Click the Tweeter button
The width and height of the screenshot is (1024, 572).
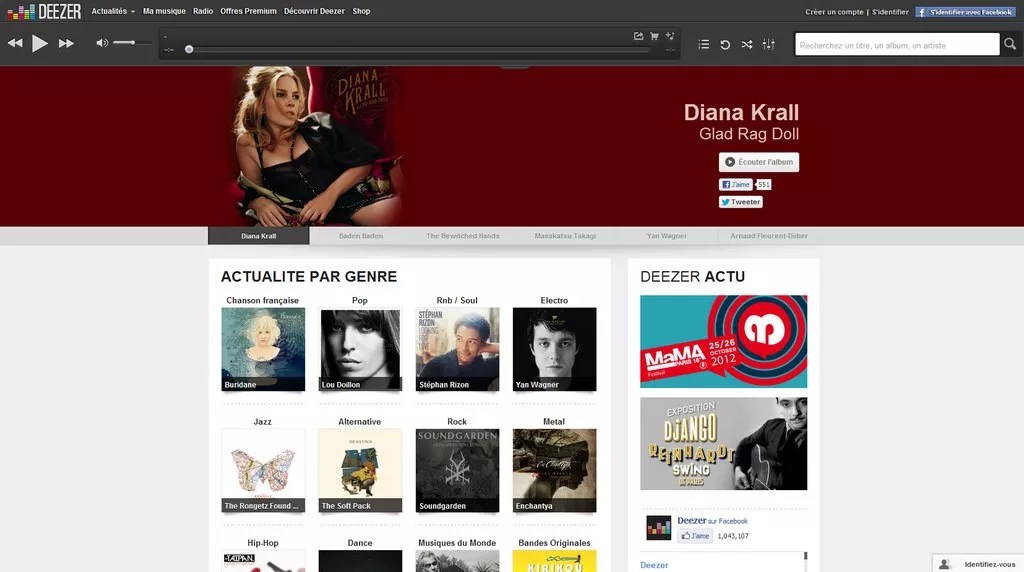tap(741, 202)
